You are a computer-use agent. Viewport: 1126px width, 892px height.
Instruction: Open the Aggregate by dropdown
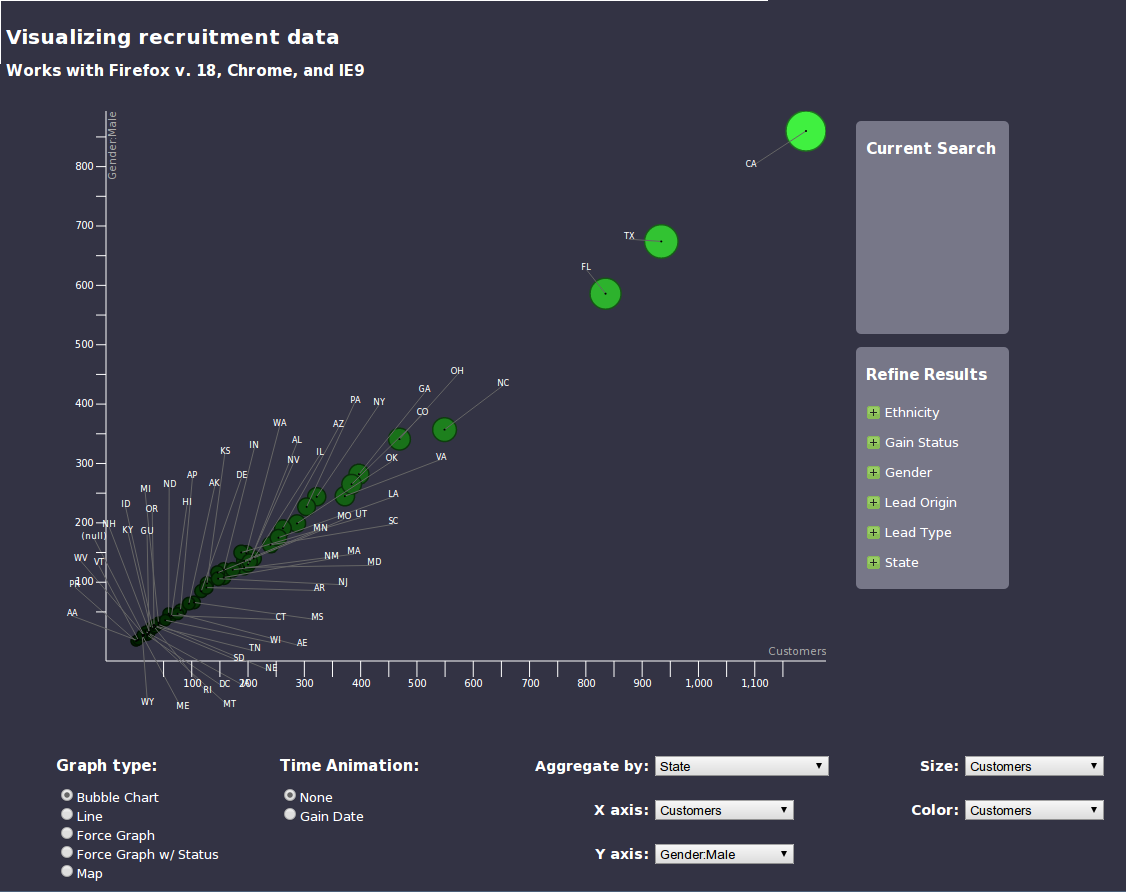(x=741, y=767)
